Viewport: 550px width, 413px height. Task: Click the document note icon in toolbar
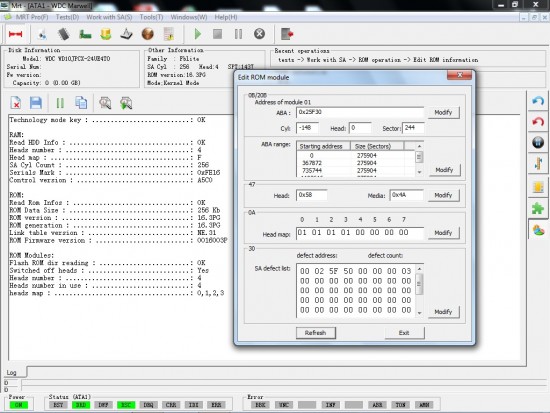pyautogui.click(x=169, y=34)
